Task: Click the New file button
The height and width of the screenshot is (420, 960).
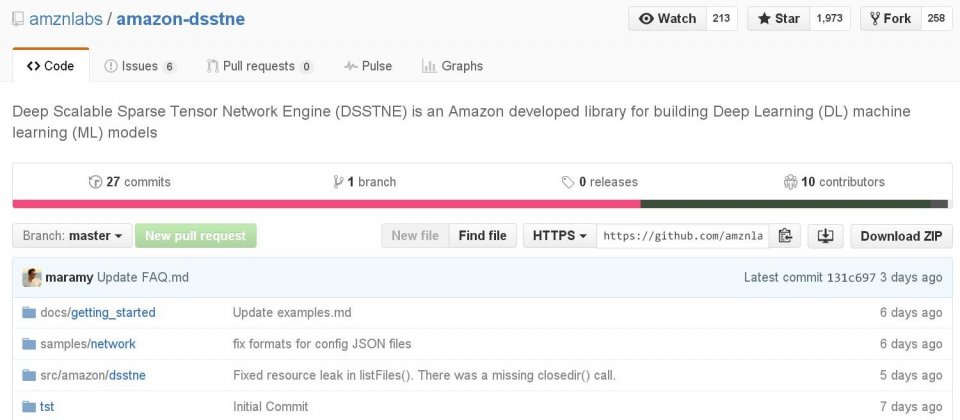Action: tap(415, 236)
